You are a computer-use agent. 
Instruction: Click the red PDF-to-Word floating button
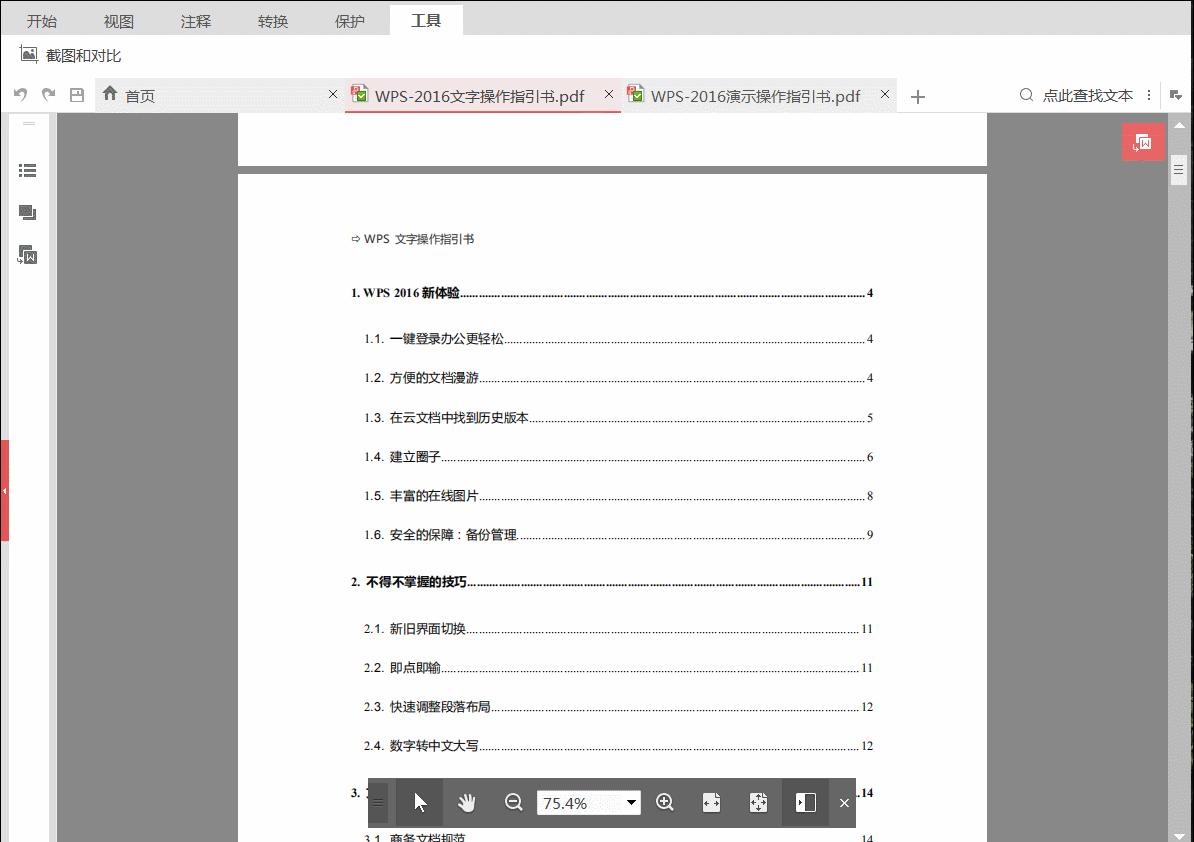click(x=1143, y=142)
